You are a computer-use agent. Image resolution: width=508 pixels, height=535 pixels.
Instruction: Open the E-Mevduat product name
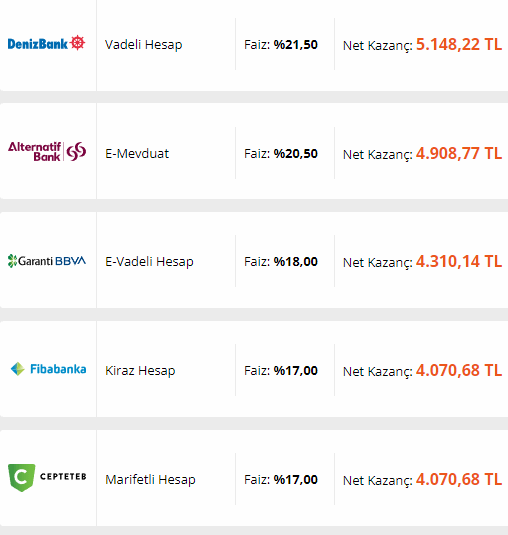click(x=137, y=154)
